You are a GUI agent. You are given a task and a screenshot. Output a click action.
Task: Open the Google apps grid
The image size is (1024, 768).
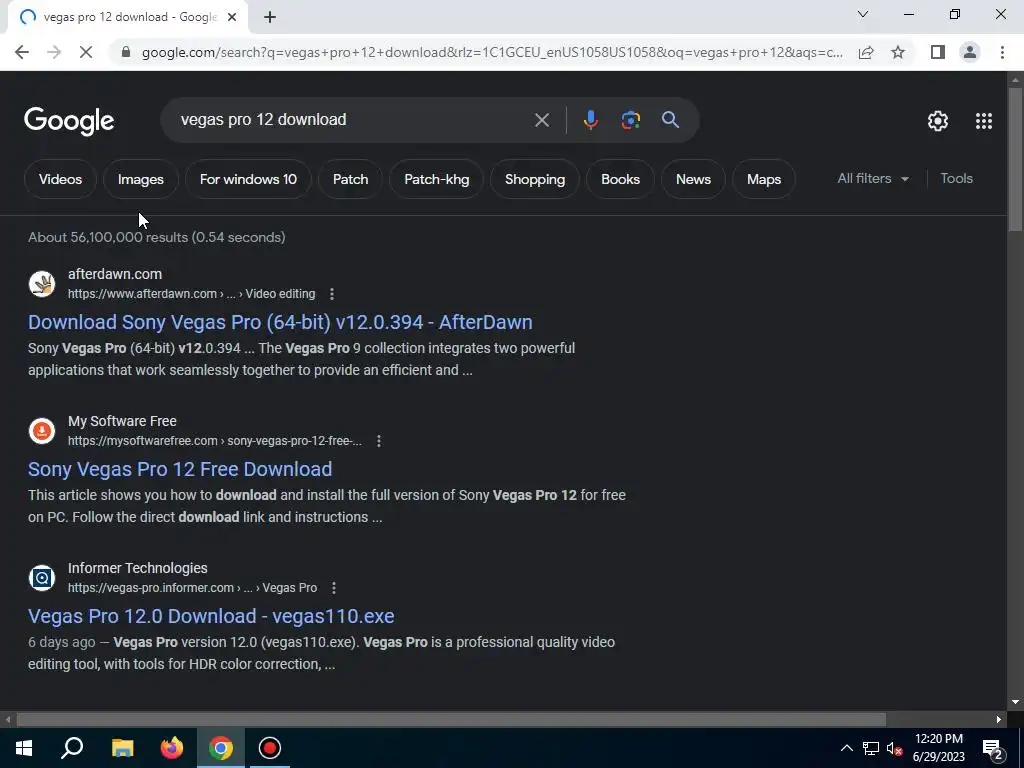[984, 121]
